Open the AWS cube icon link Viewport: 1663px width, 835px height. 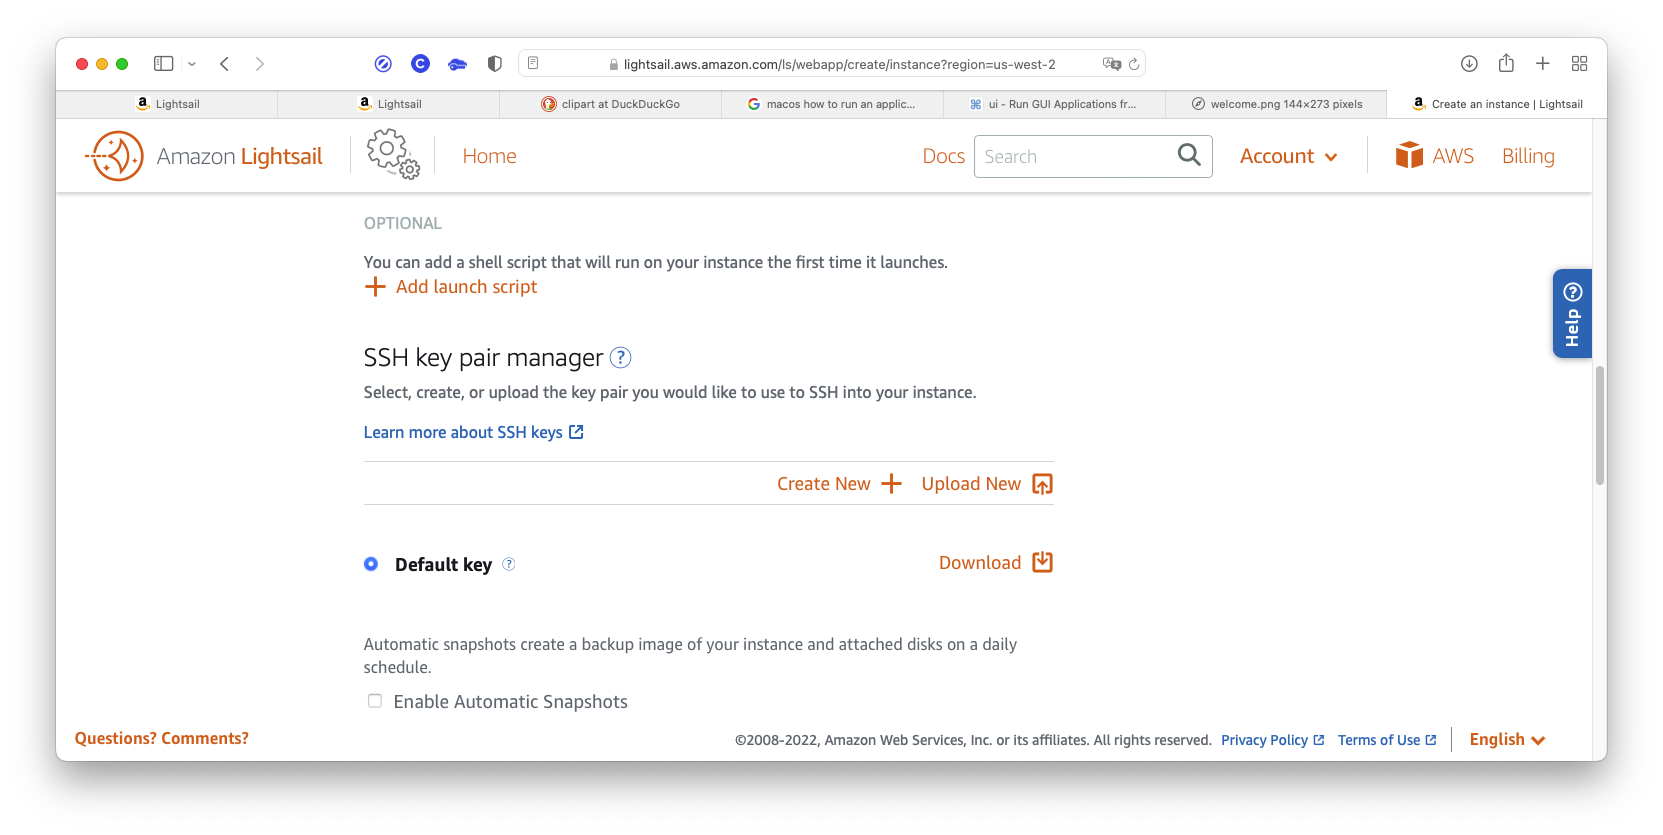pos(1409,155)
